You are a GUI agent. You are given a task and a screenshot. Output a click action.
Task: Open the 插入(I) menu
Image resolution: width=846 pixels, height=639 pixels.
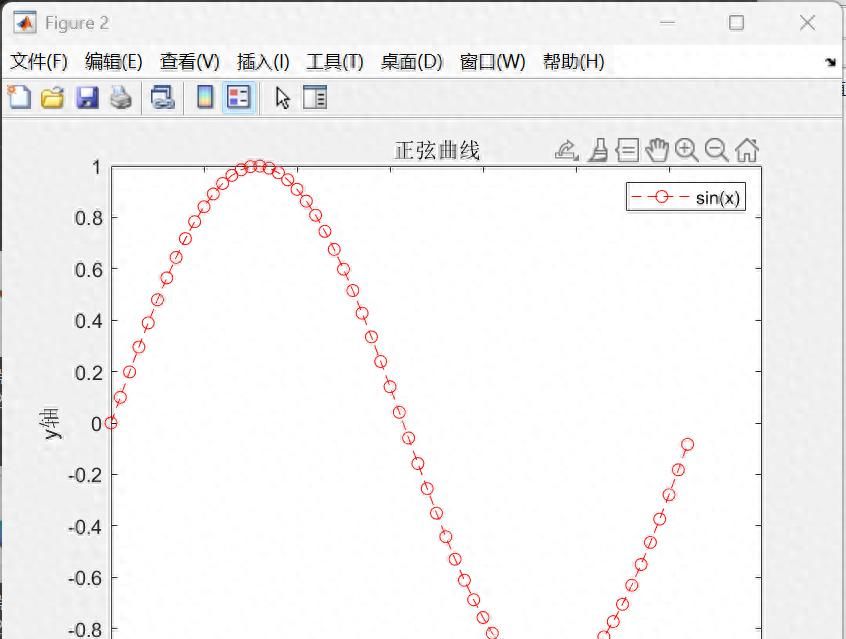point(263,62)
